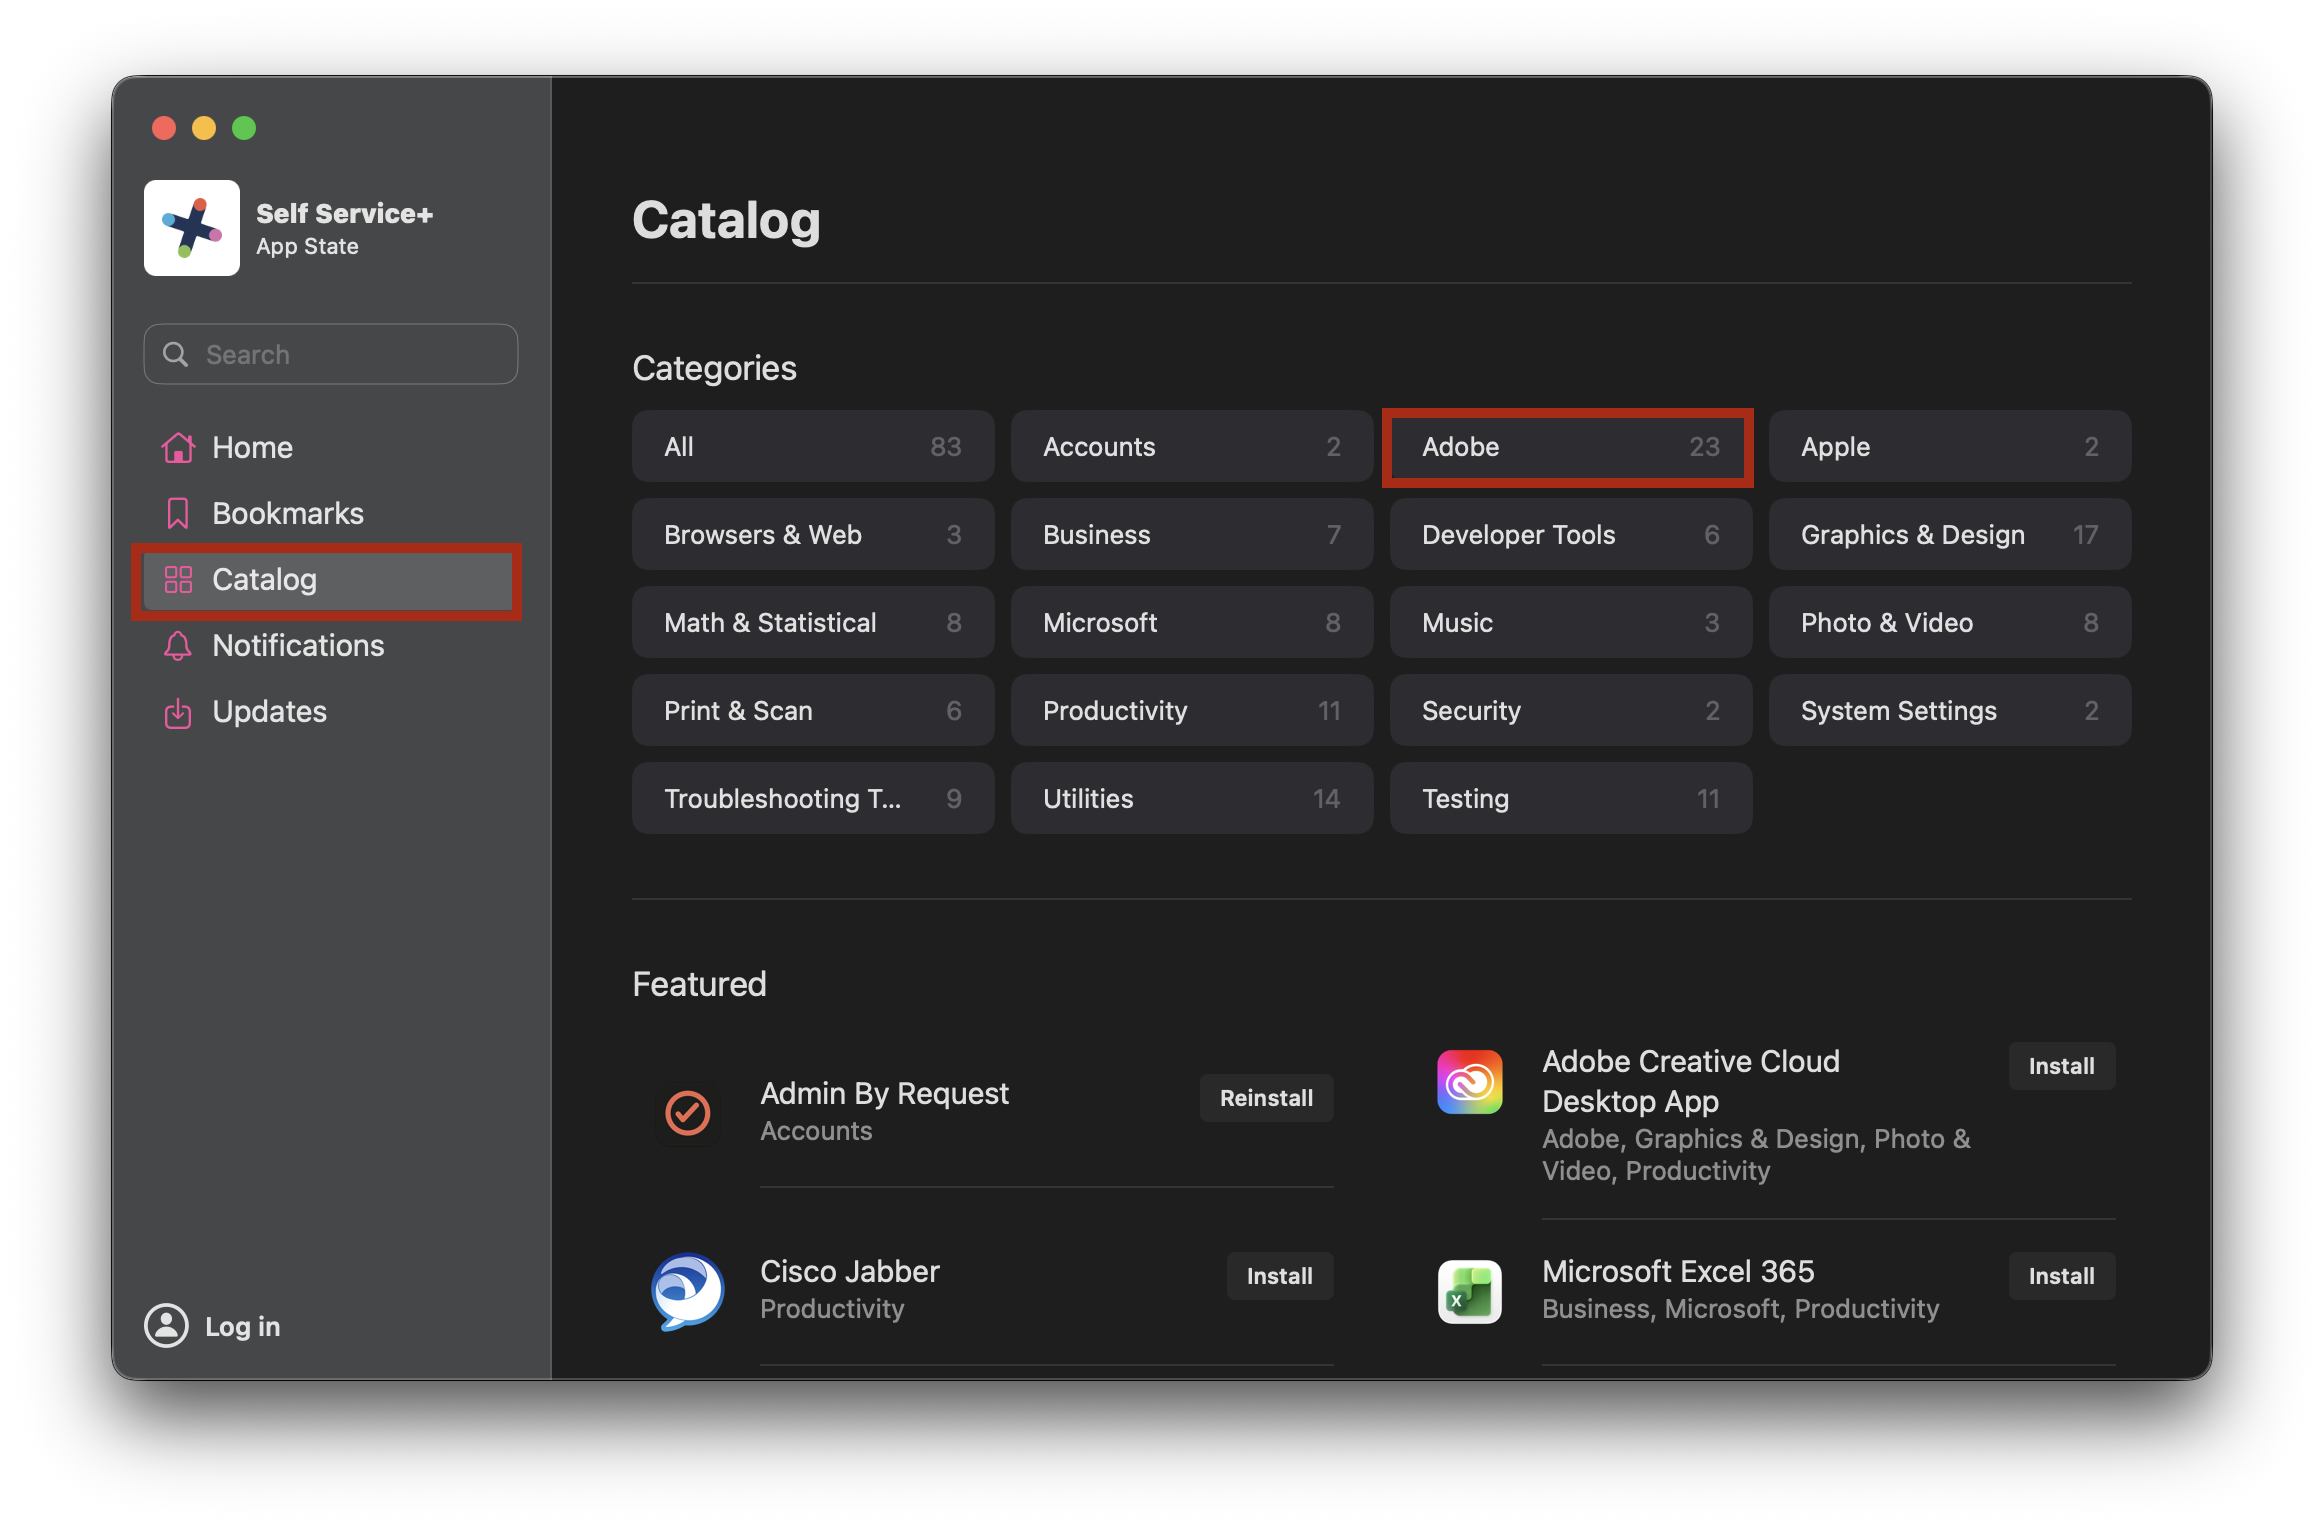This screenshot has height=1528, width=2324.
Task: Click the Cisco Jabber app icon
Action: (x=688, y=1290)
